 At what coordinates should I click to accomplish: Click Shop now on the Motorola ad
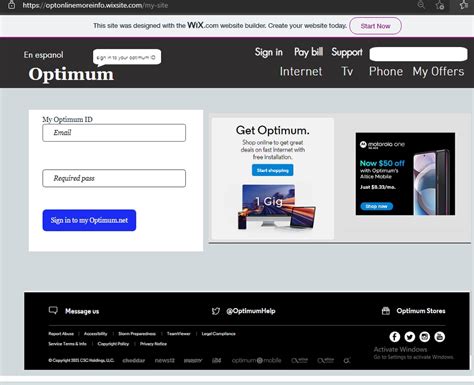377,206
